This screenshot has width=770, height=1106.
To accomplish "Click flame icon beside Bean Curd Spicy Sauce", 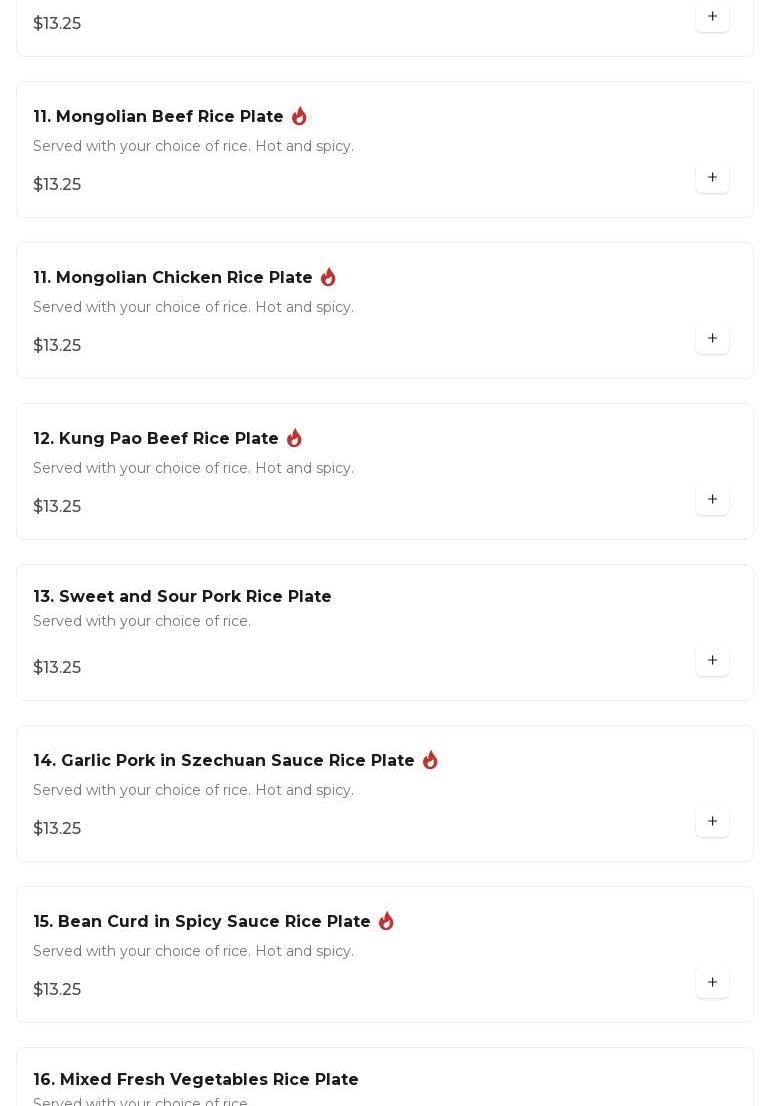I will click(x=386, y=920).
